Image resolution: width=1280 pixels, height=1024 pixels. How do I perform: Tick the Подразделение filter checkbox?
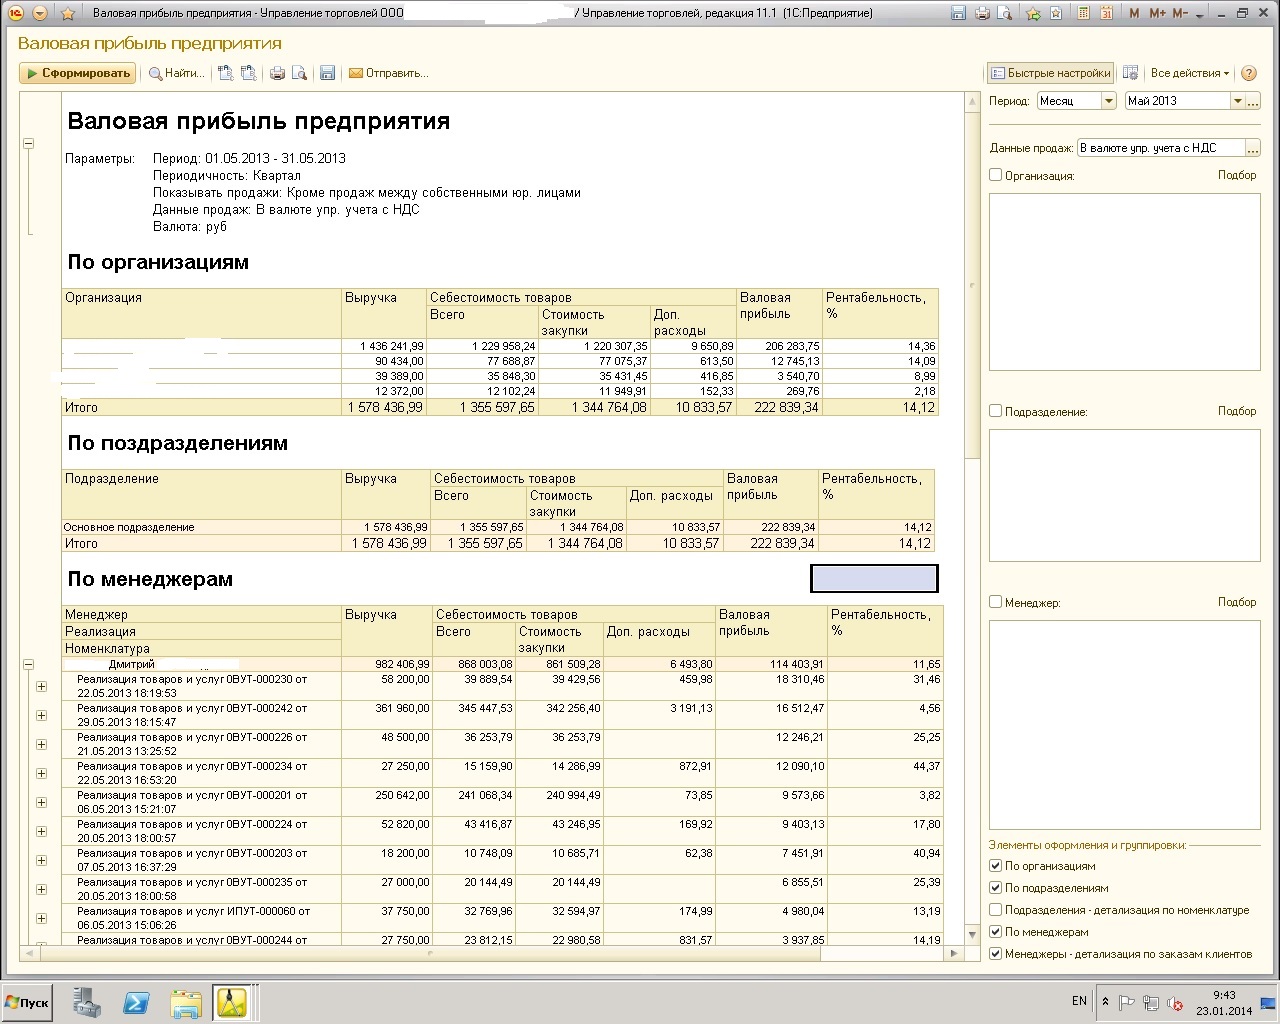click(995, 411)
